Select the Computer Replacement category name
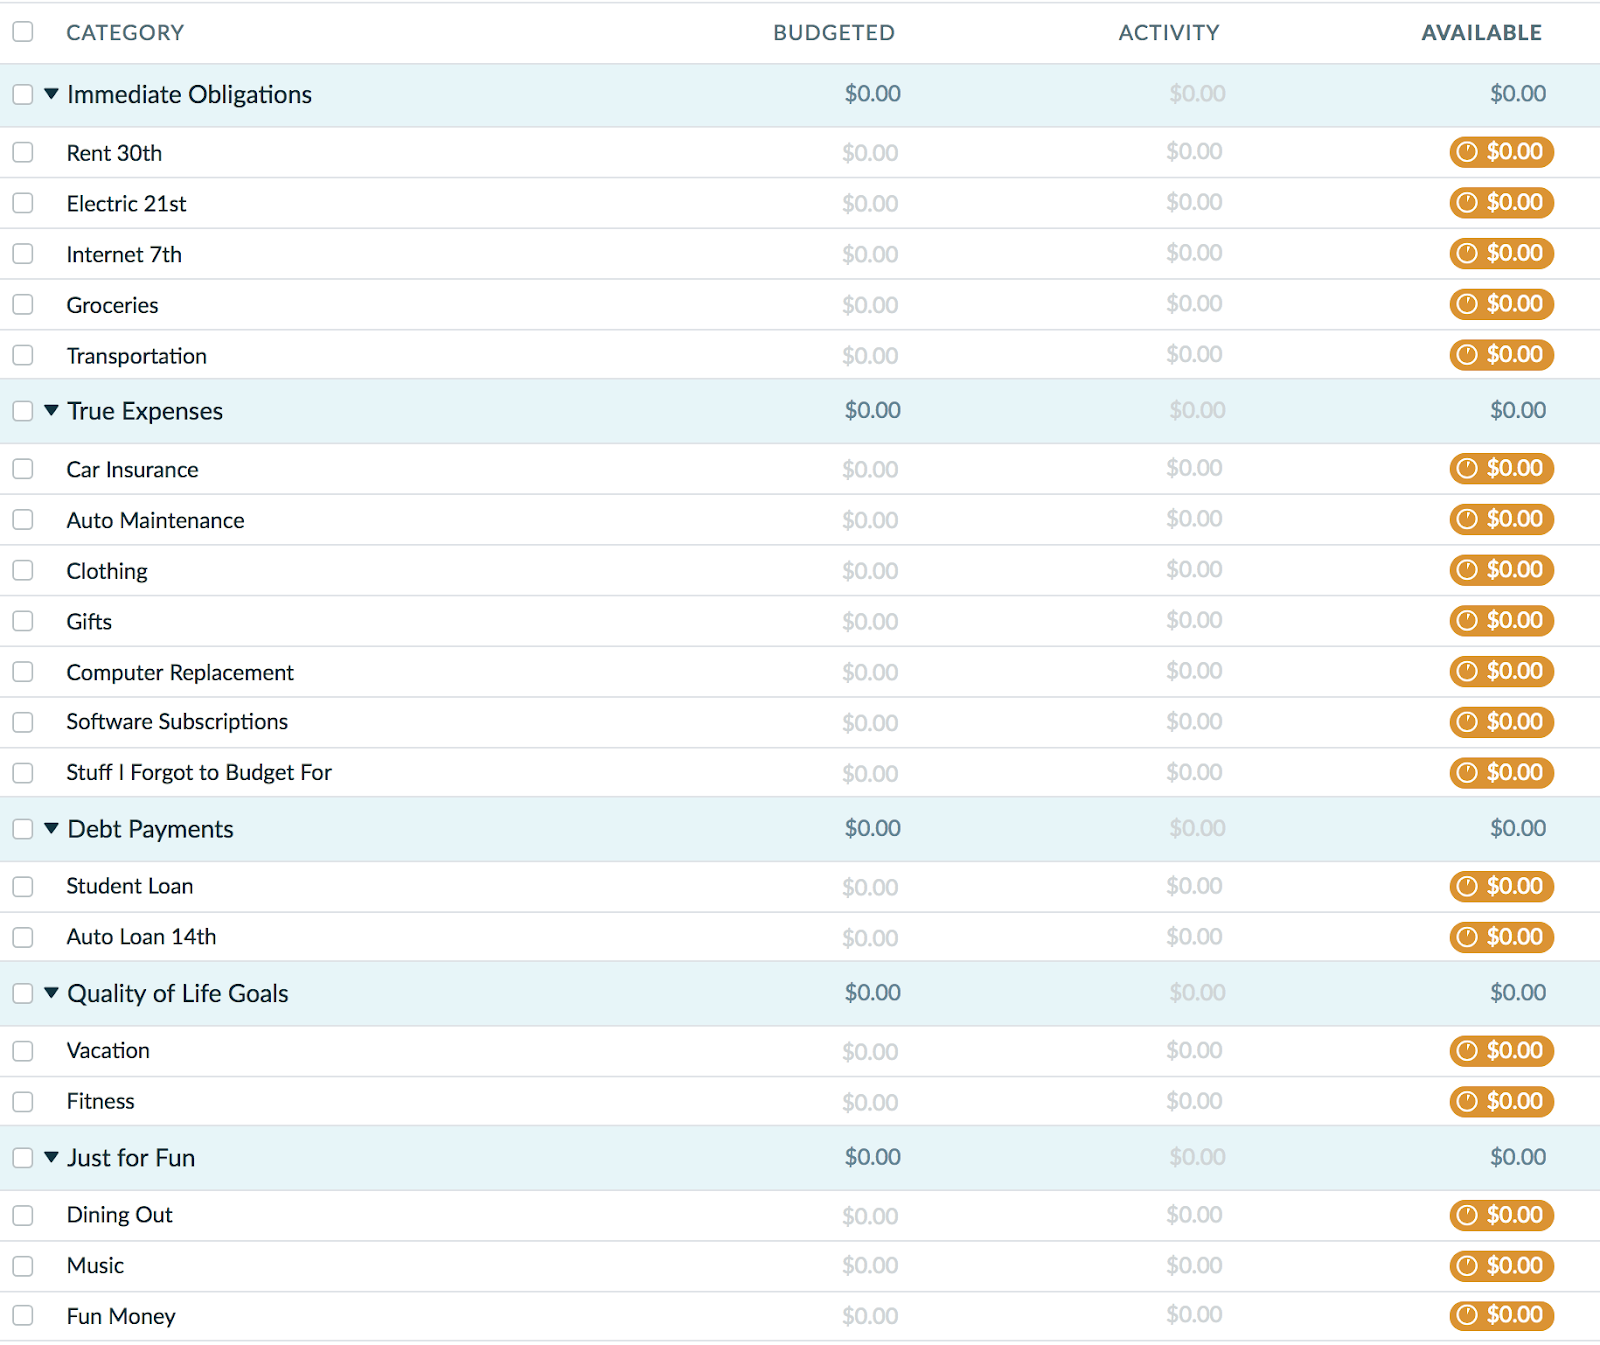Viewport: 1600px width, 1345px height. coord(180,673)
